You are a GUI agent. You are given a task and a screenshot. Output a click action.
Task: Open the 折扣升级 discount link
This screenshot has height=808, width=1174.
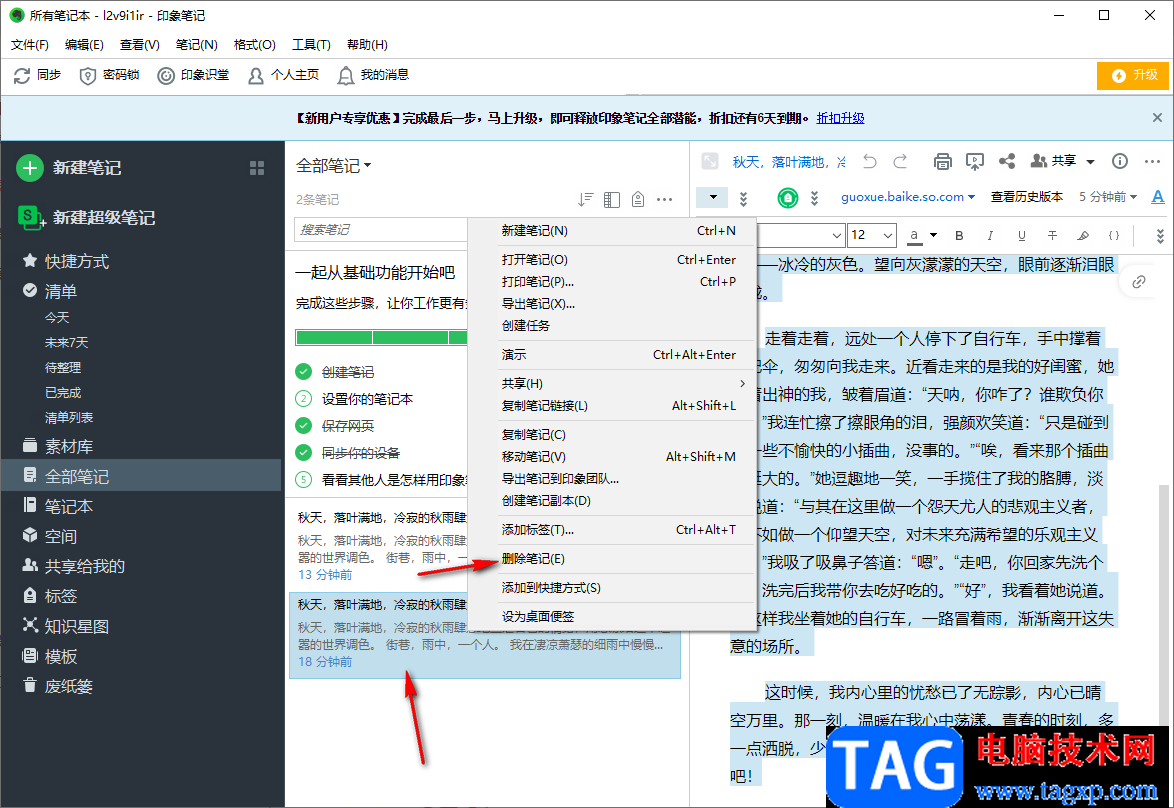[840, 118]
